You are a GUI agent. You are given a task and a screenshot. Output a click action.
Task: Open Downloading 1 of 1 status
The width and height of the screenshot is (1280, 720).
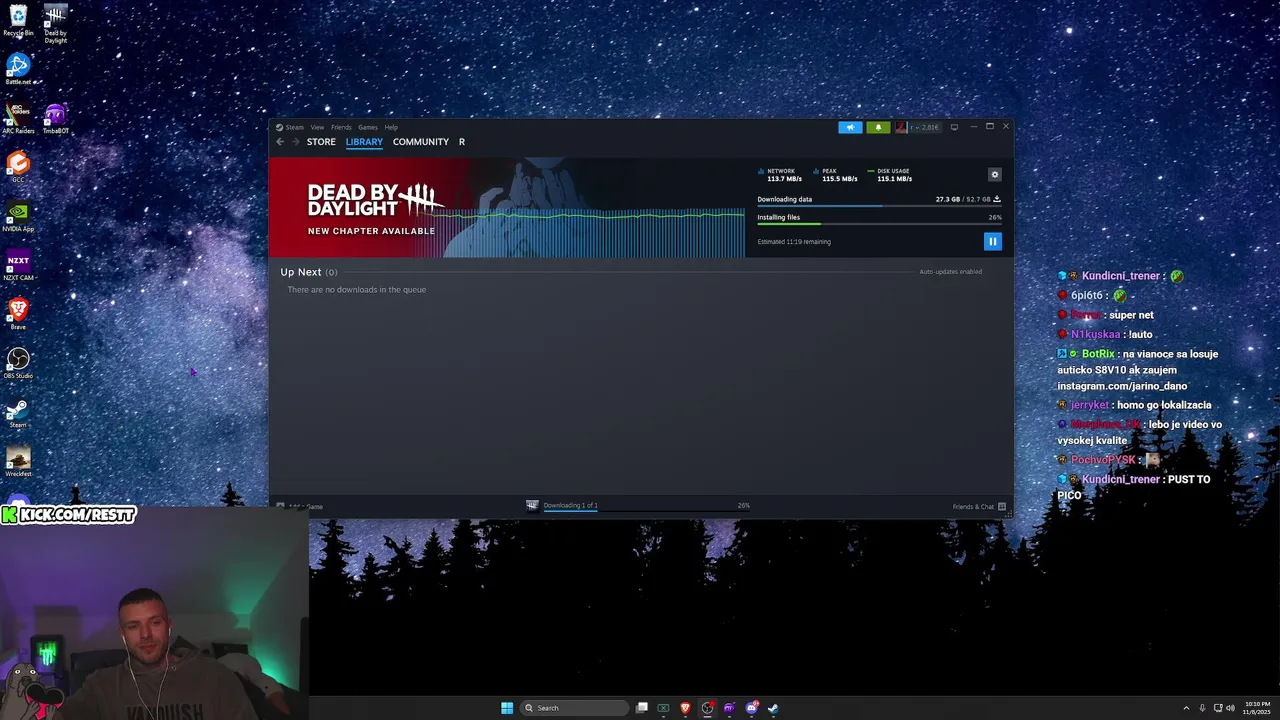(x=570, y=505)
